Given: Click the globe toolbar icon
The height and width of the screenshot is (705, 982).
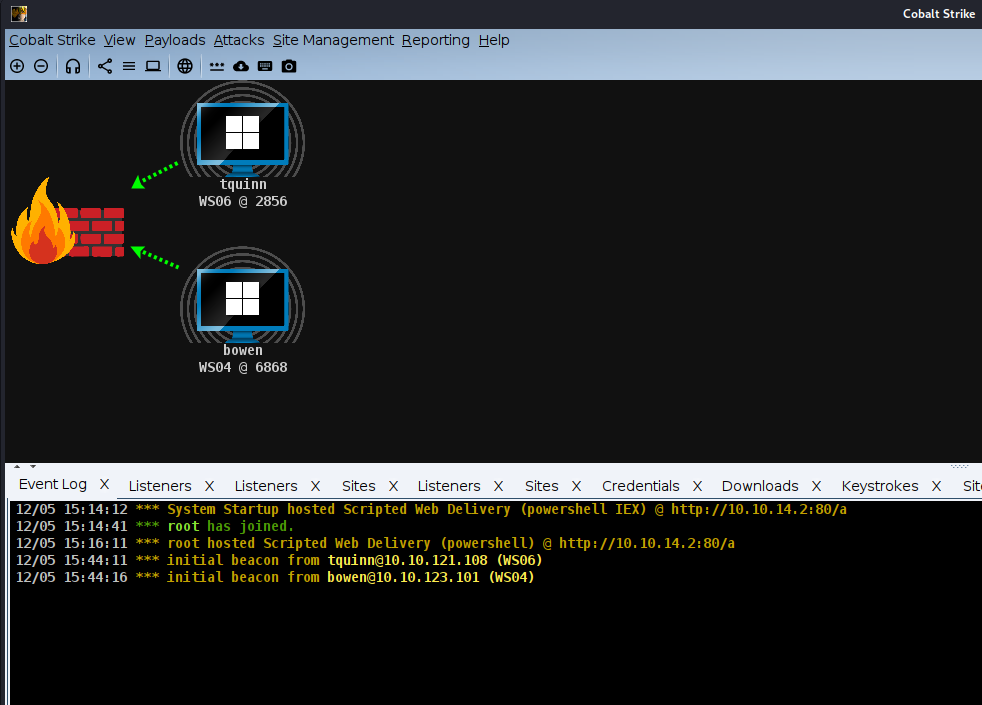Looking at the screenshot, I should [x=185, y=66].
